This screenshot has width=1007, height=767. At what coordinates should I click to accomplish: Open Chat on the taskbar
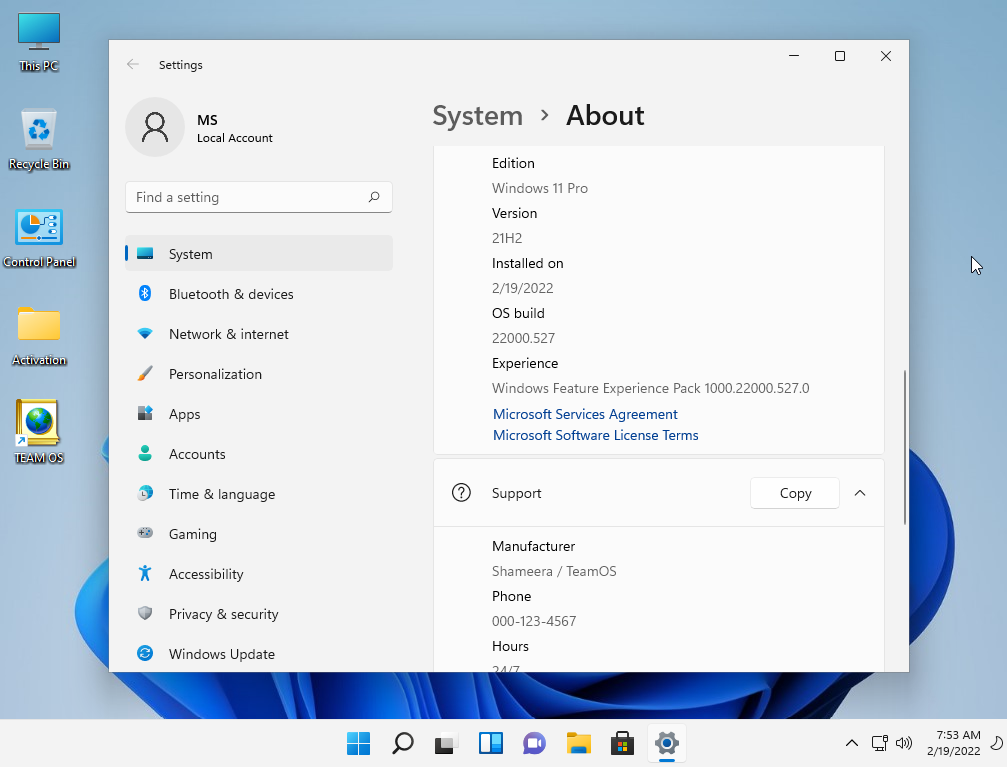point(534,743)
